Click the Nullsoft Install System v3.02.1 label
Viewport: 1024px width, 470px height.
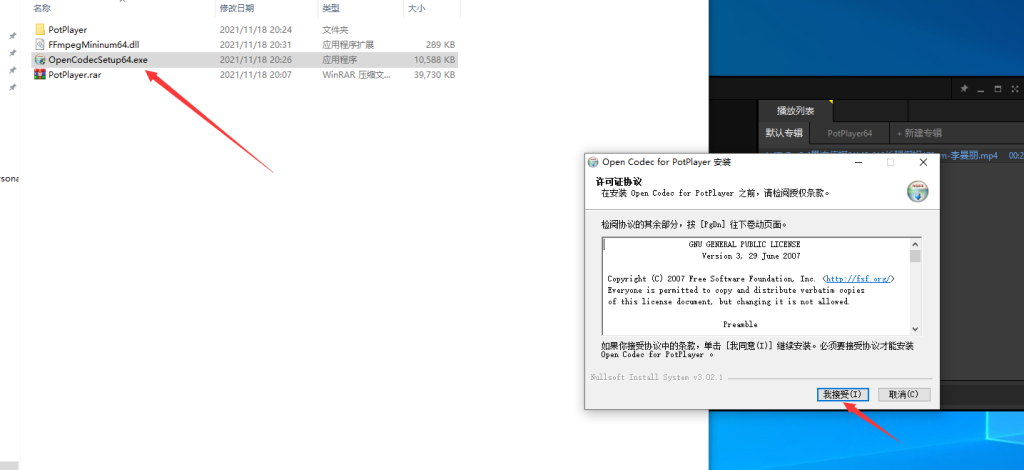click(x=656, y=377)
